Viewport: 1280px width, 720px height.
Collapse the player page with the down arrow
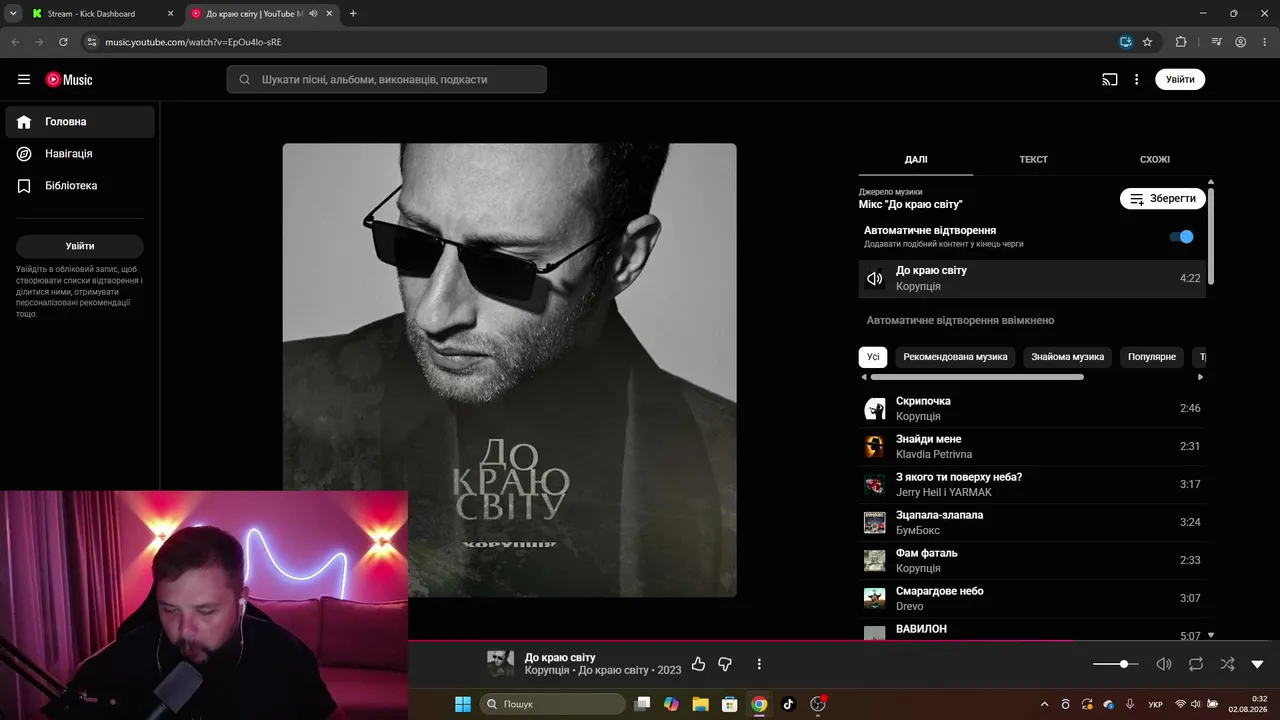click(x=1257, y=664)
